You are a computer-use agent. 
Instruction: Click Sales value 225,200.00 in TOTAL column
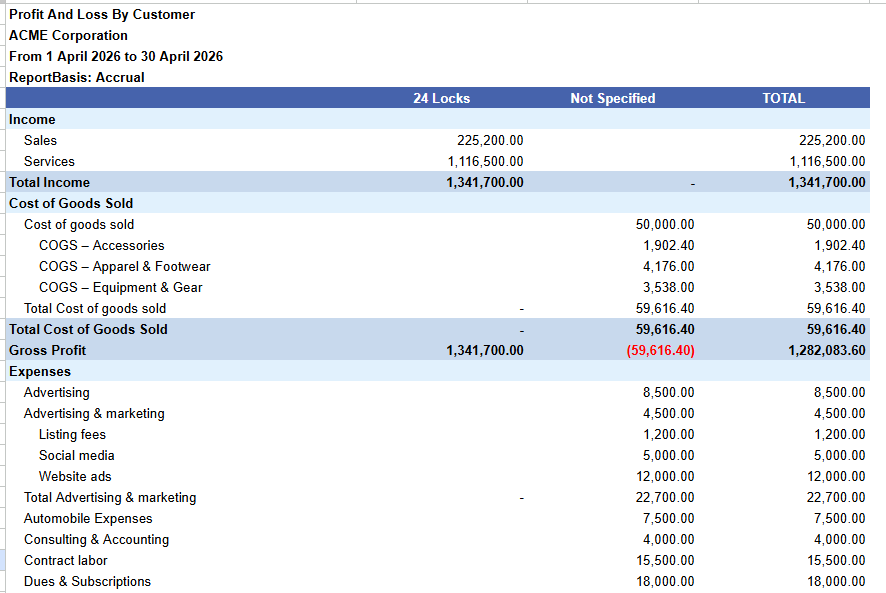(x=832, y=140)
